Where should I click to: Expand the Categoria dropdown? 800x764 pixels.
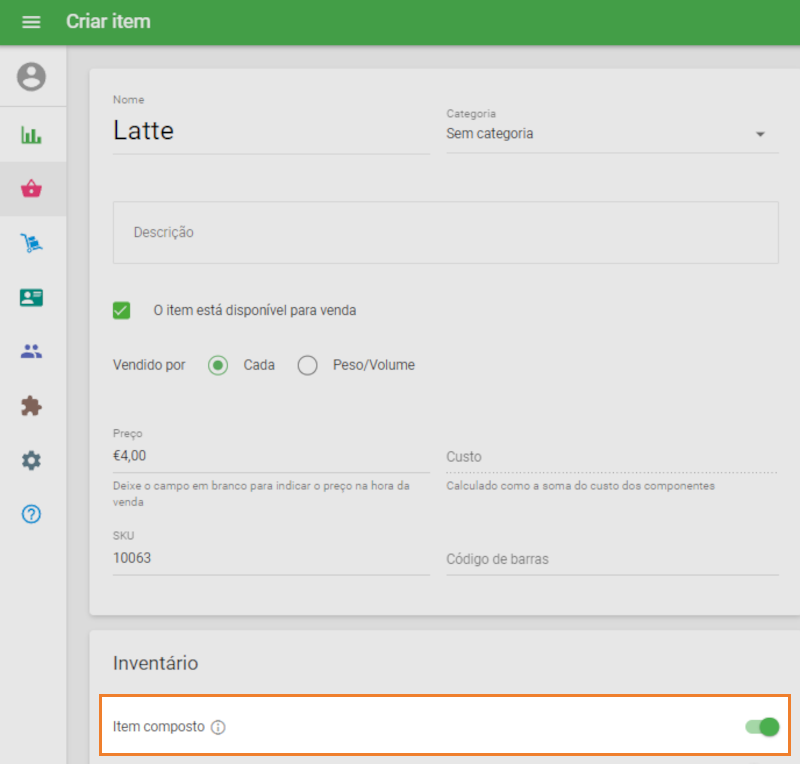coord(611,134)
